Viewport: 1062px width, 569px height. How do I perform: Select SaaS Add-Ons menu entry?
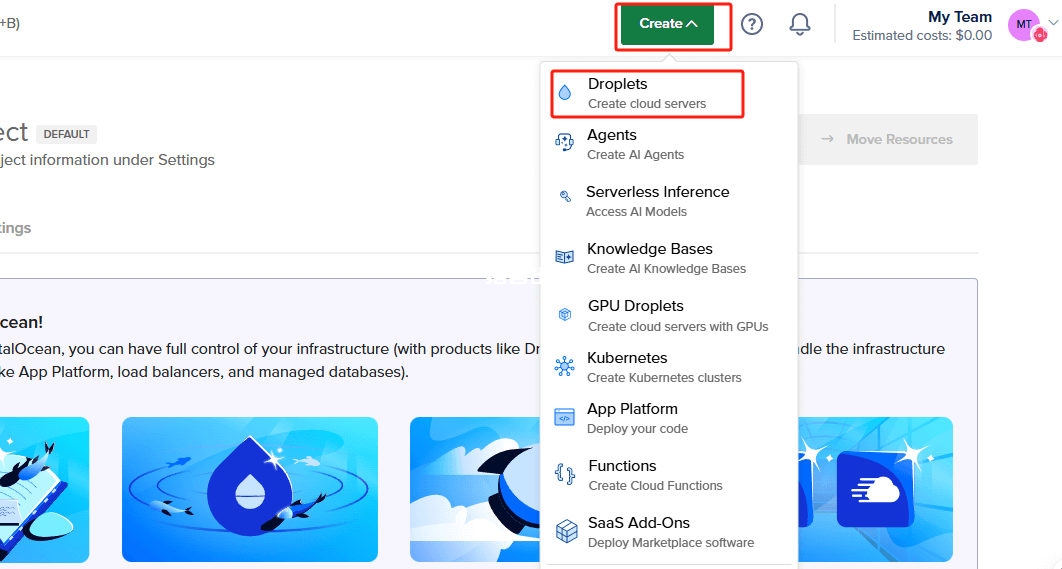click(669, 532)
